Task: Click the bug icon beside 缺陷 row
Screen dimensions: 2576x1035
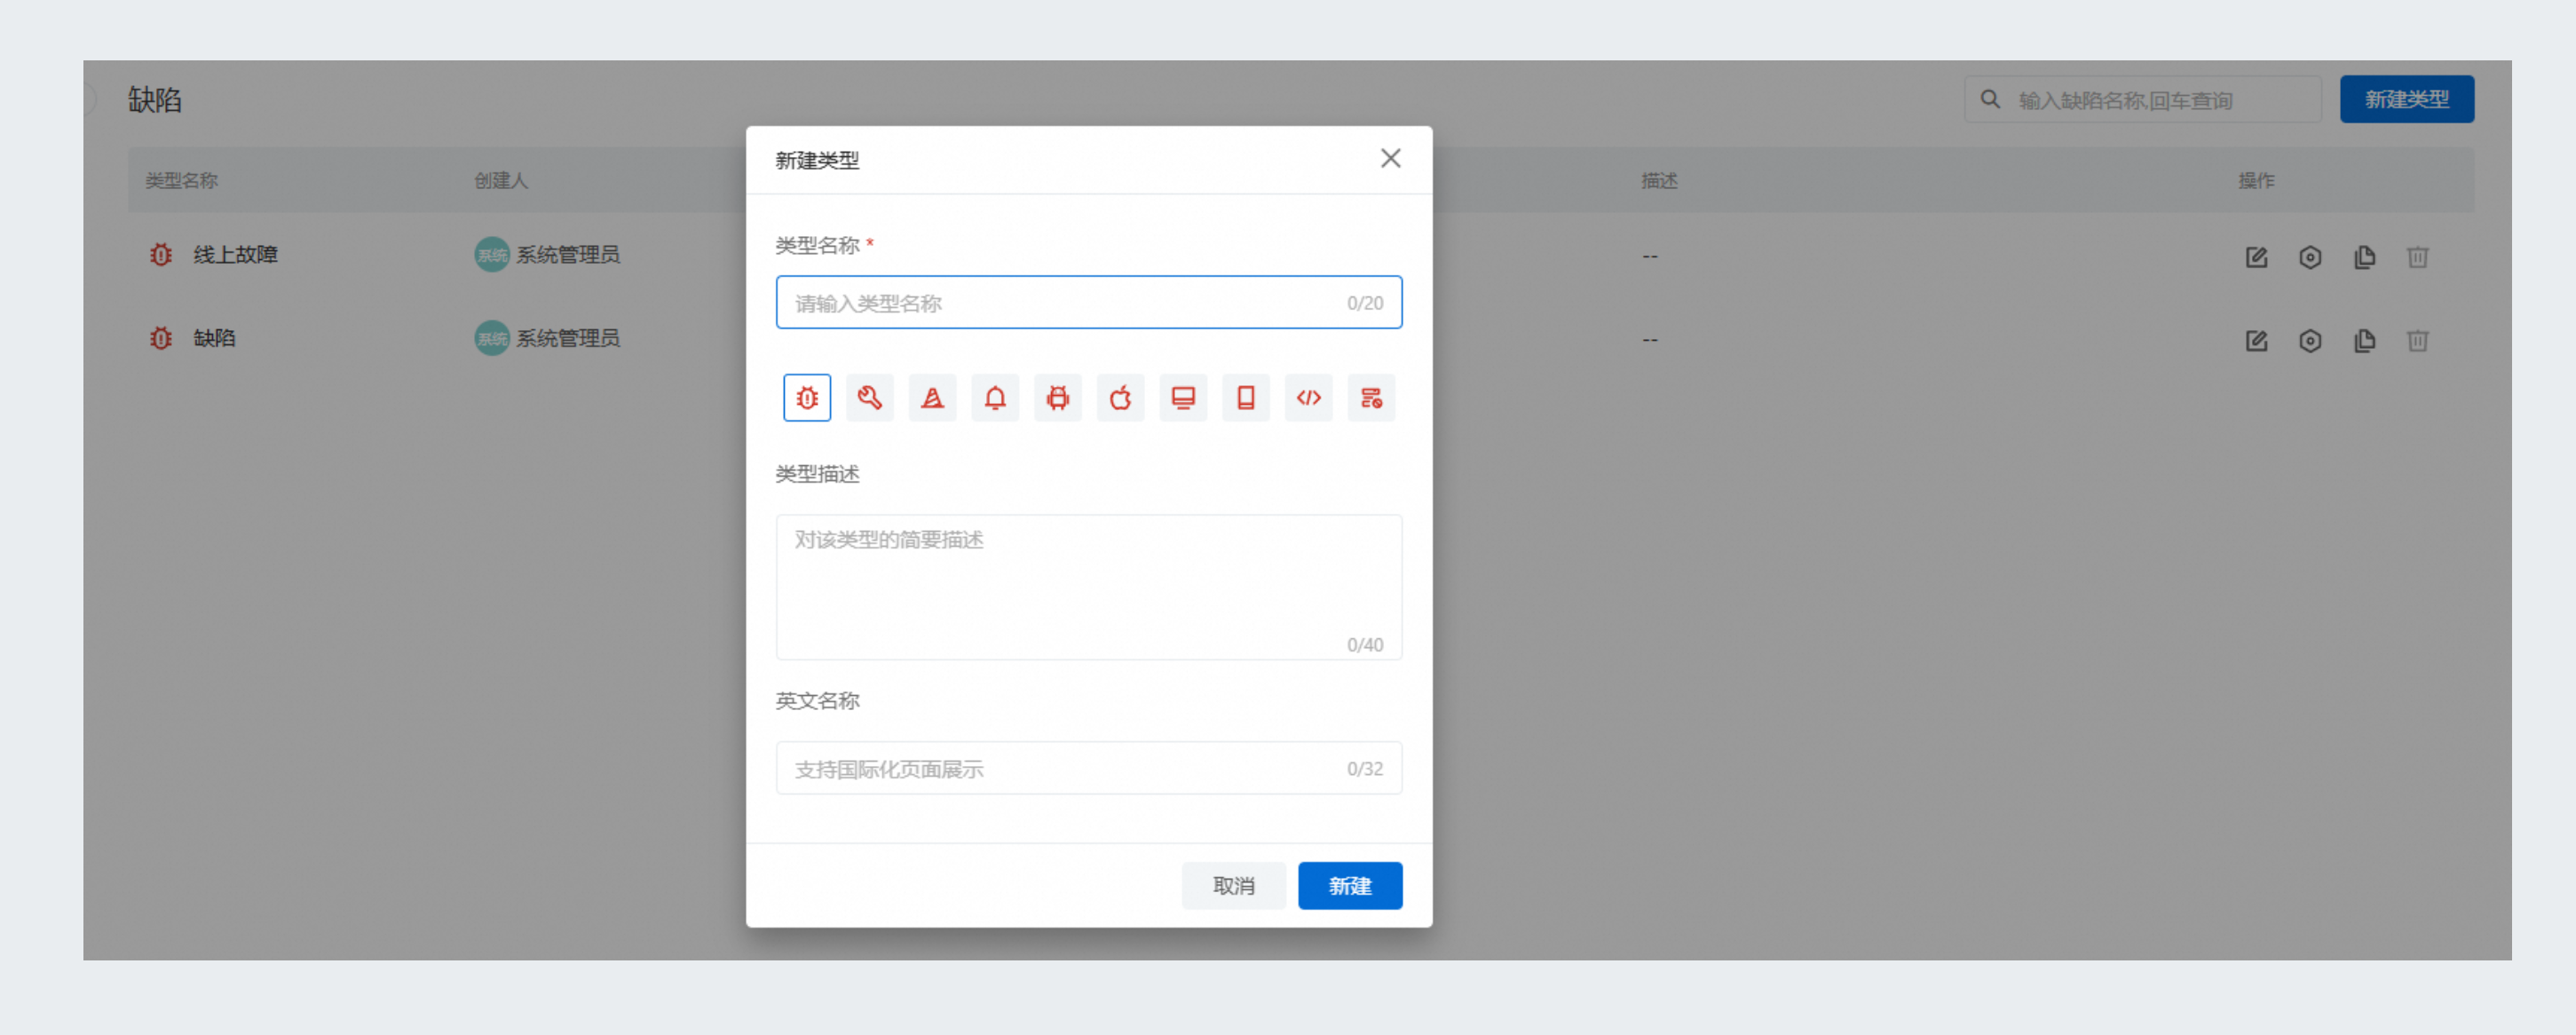Action: tap(161, 338)
